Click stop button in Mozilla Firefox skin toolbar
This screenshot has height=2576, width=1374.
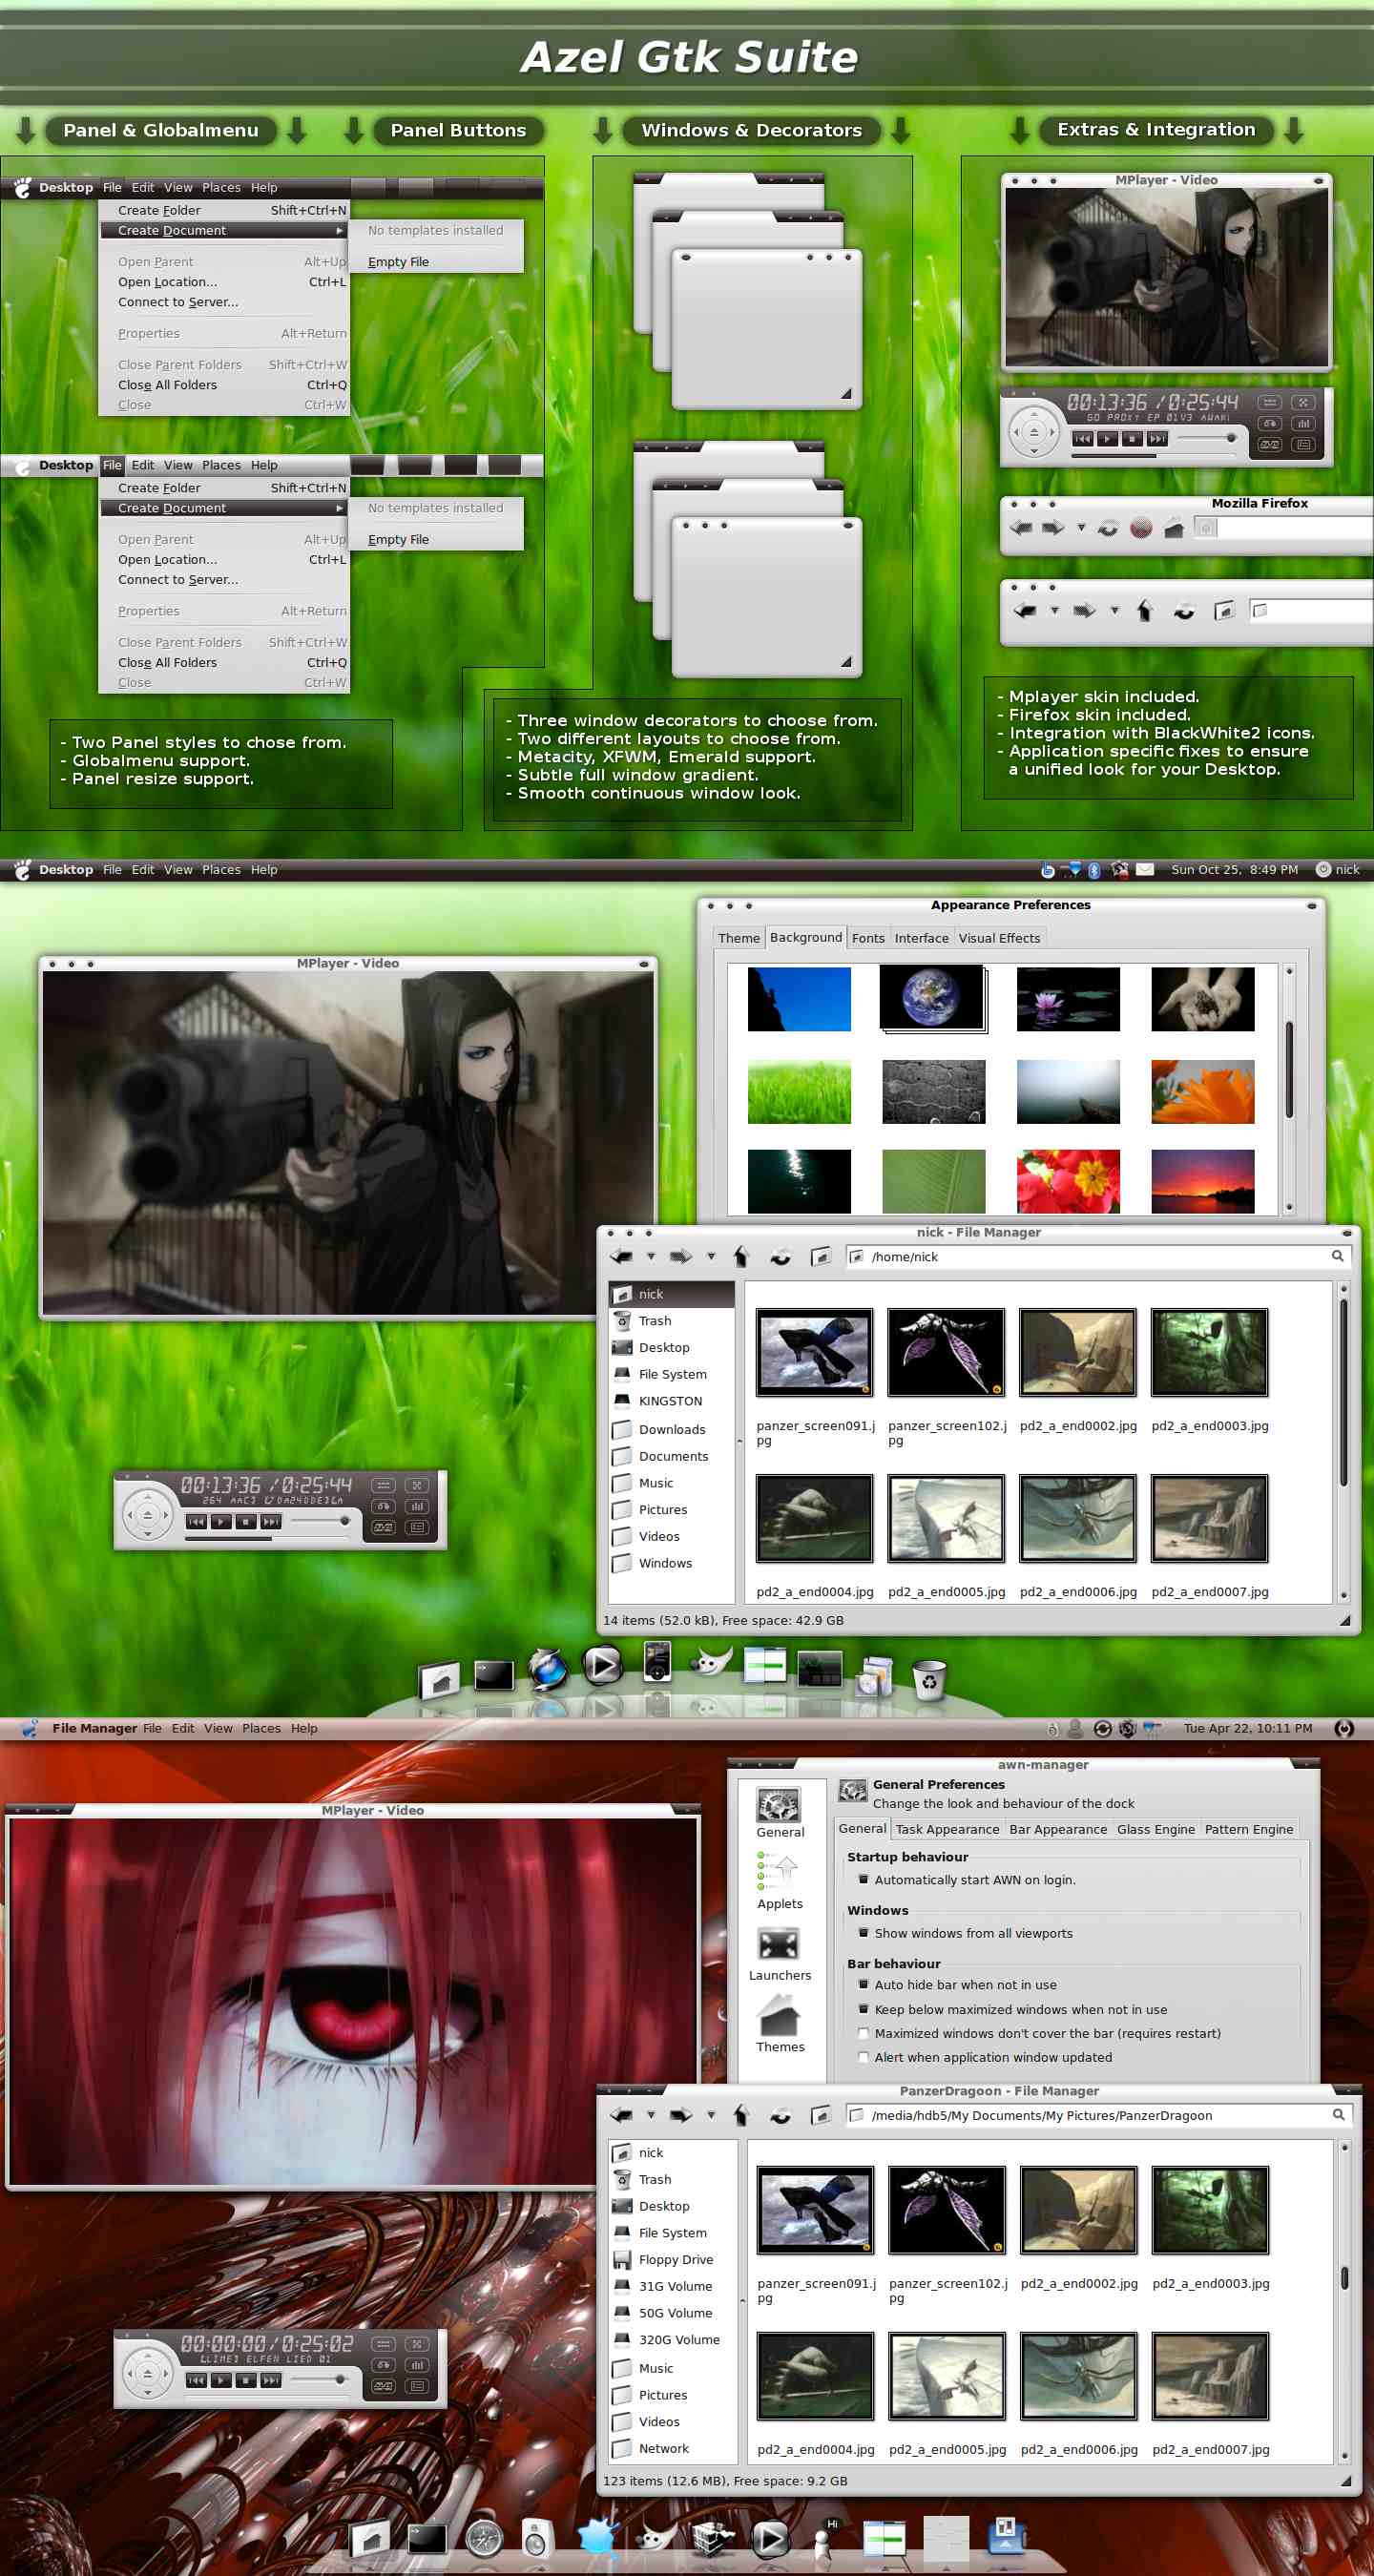pos(1141,527)
